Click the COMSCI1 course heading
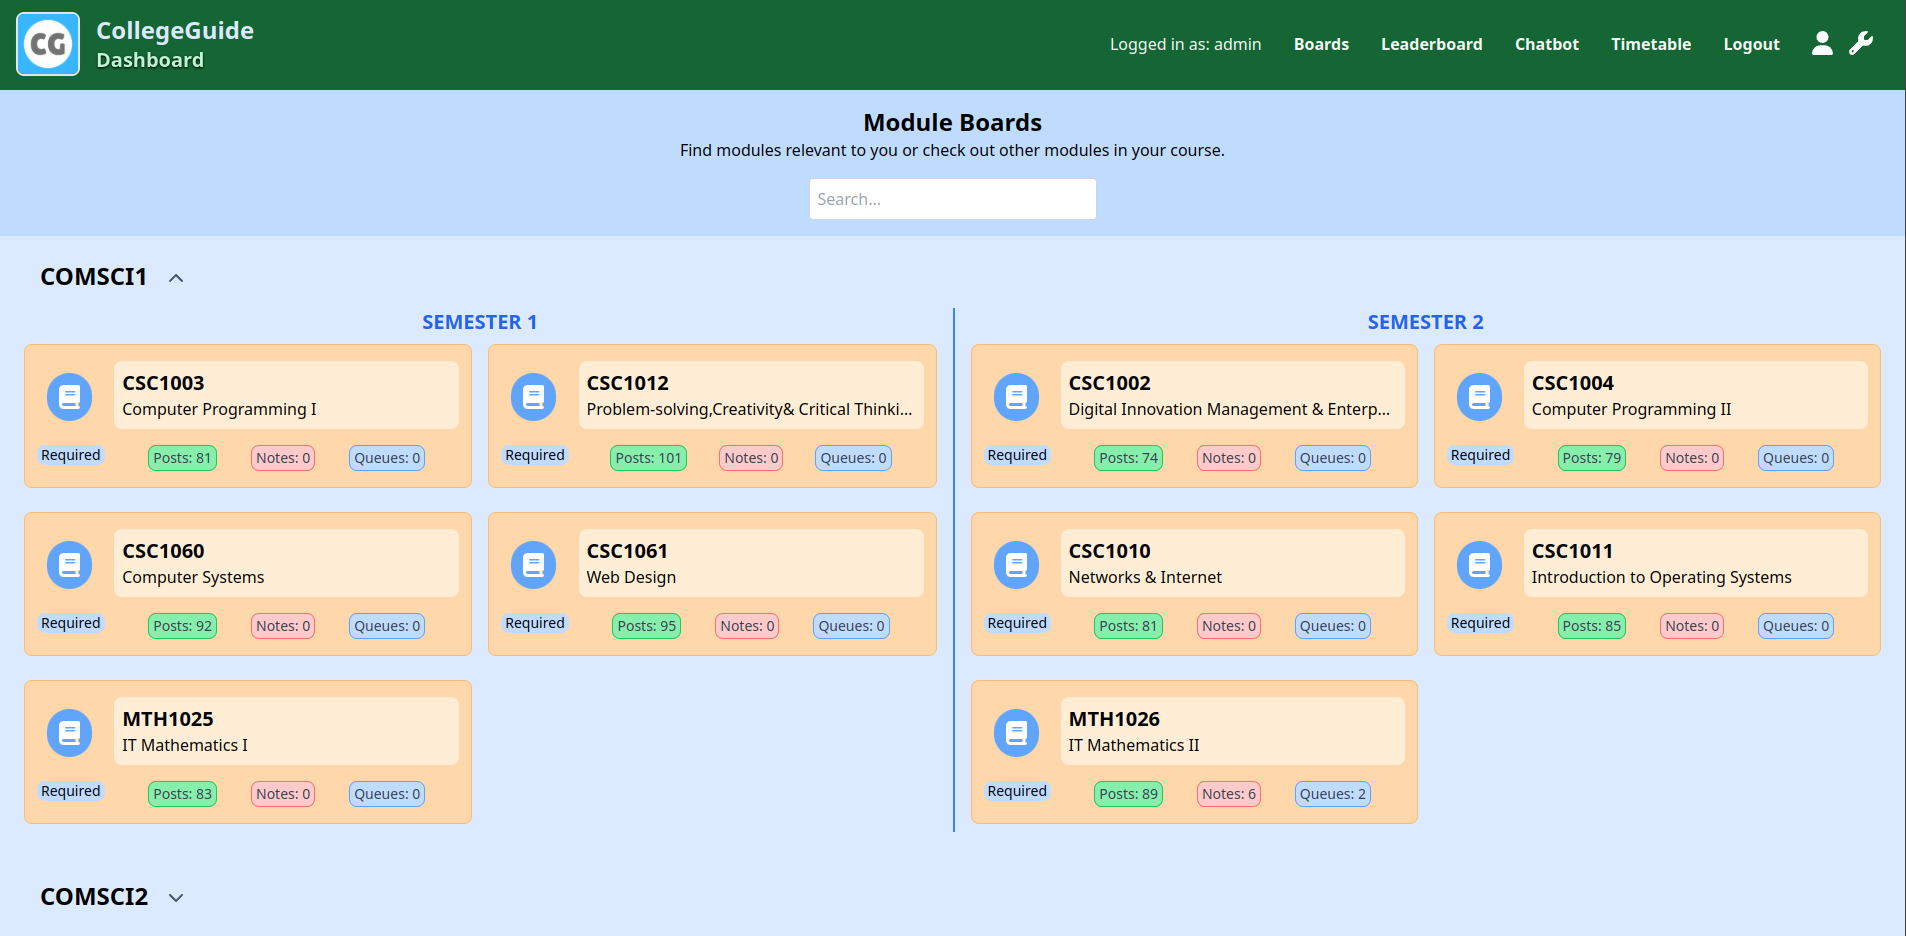This screenshot has height=936, width=1906. [93, 277]
